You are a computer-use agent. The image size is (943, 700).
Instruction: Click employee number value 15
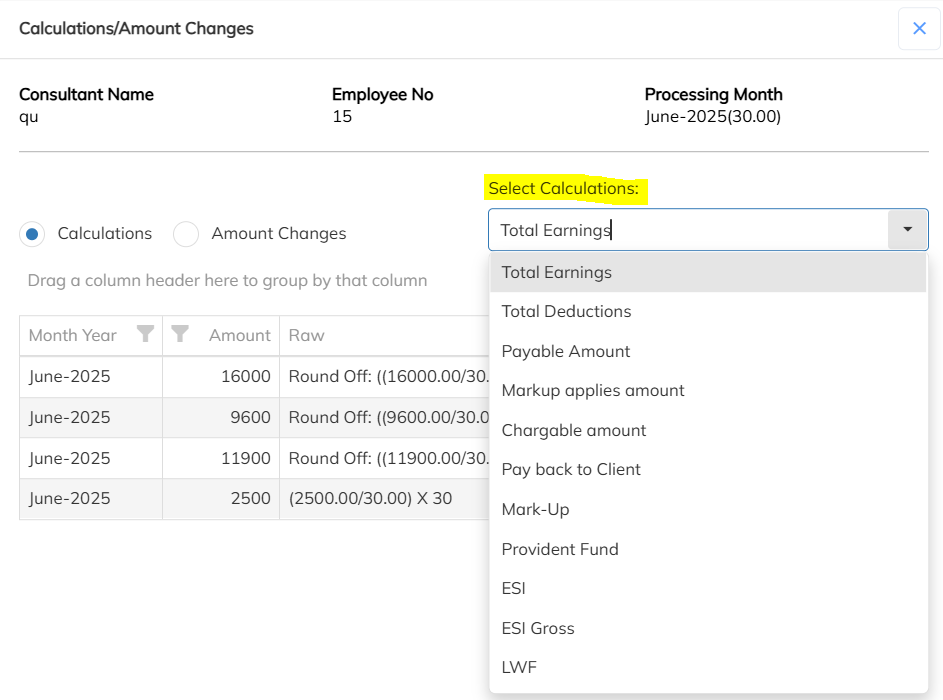click(342, 117)
